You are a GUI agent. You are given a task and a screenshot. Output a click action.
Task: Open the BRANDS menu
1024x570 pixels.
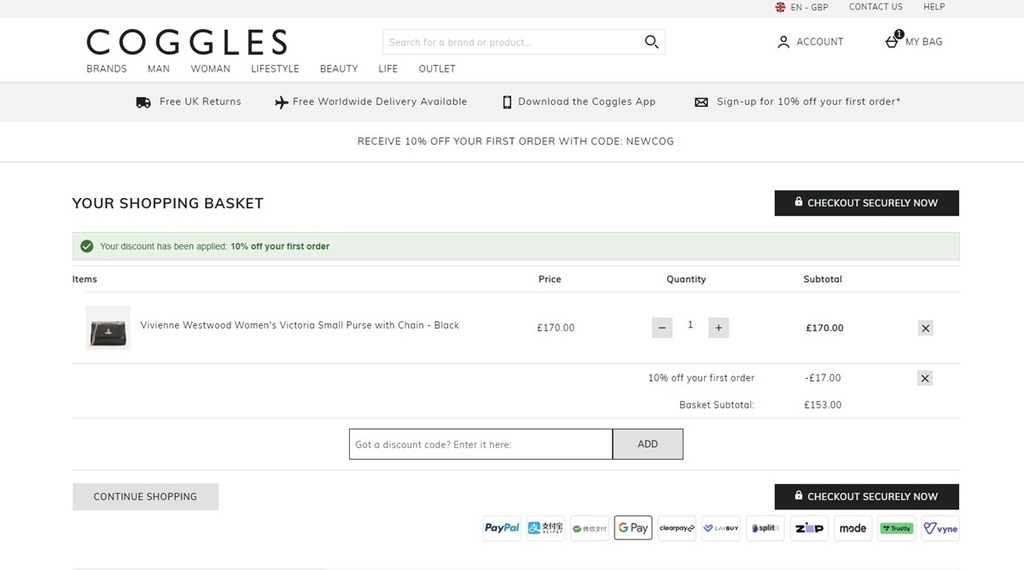coord(106,69)
